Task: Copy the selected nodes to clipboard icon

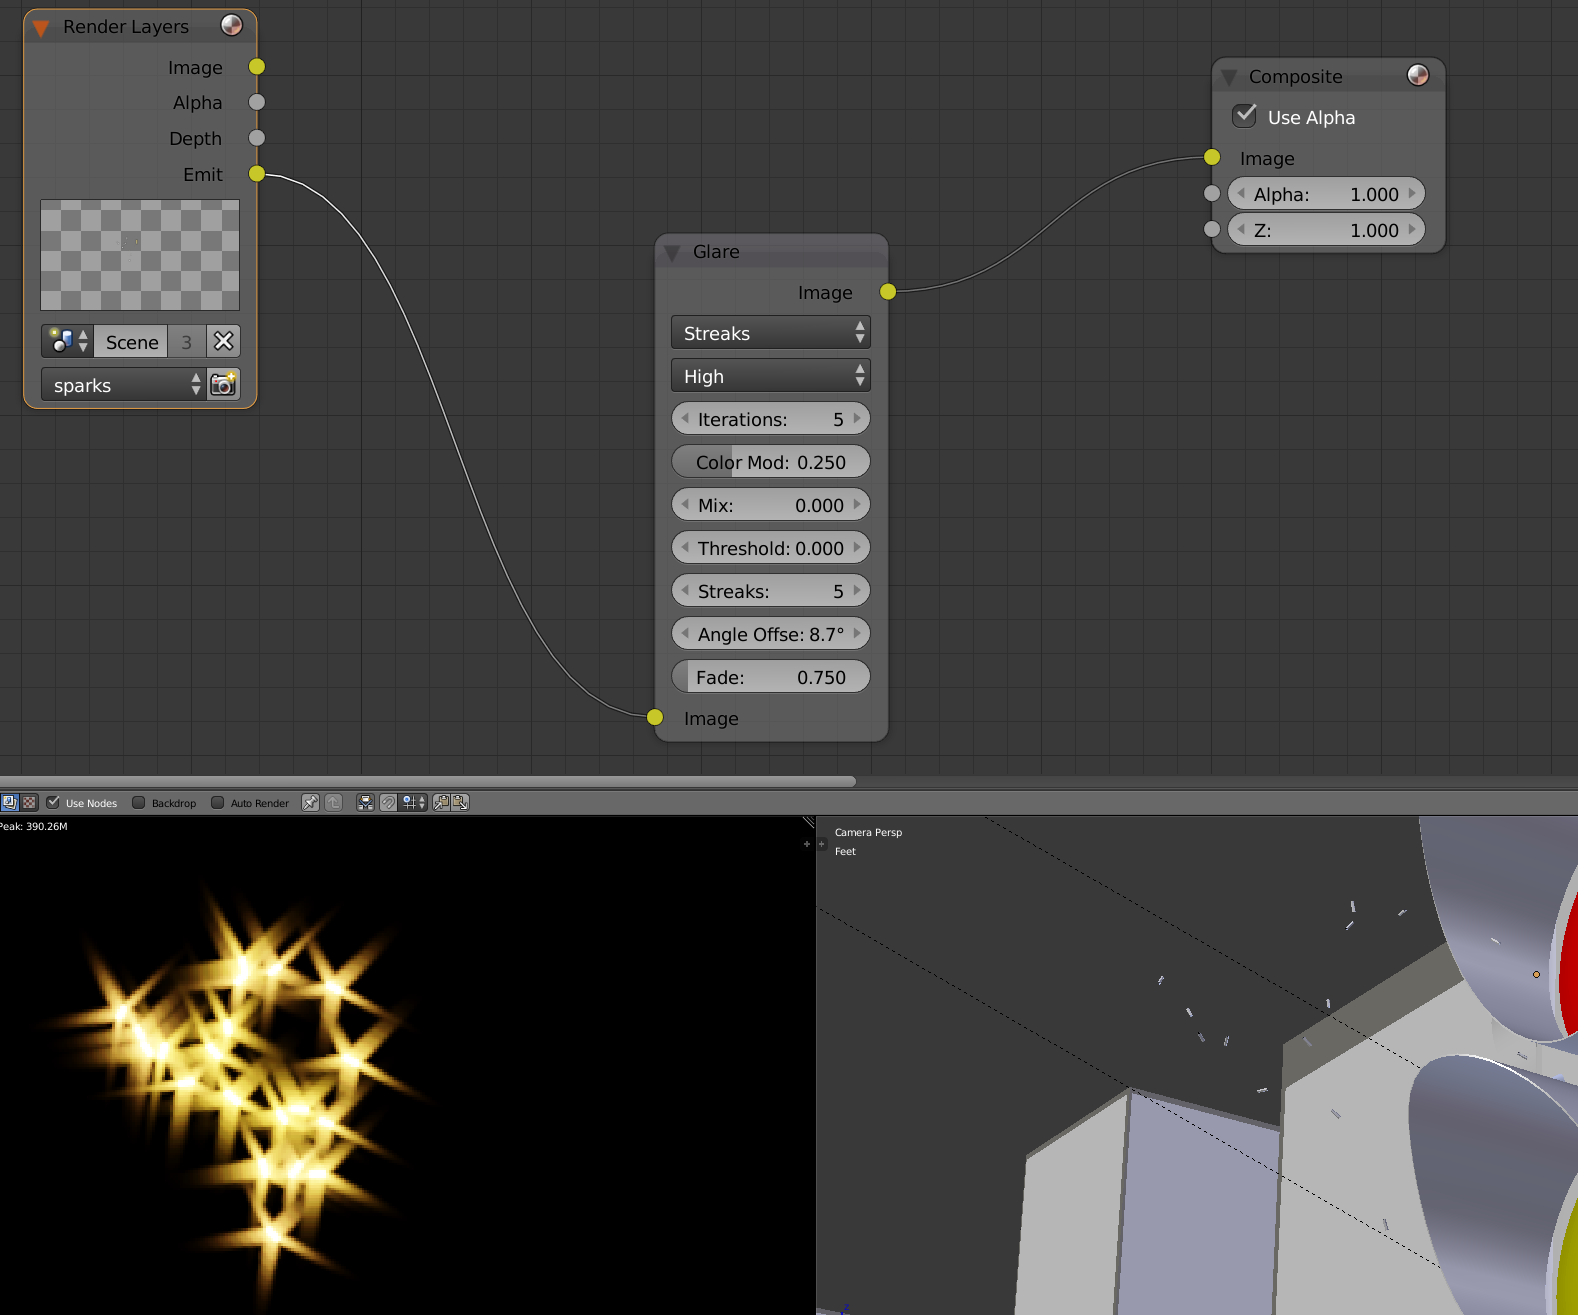Action: [x=441, y=802]
